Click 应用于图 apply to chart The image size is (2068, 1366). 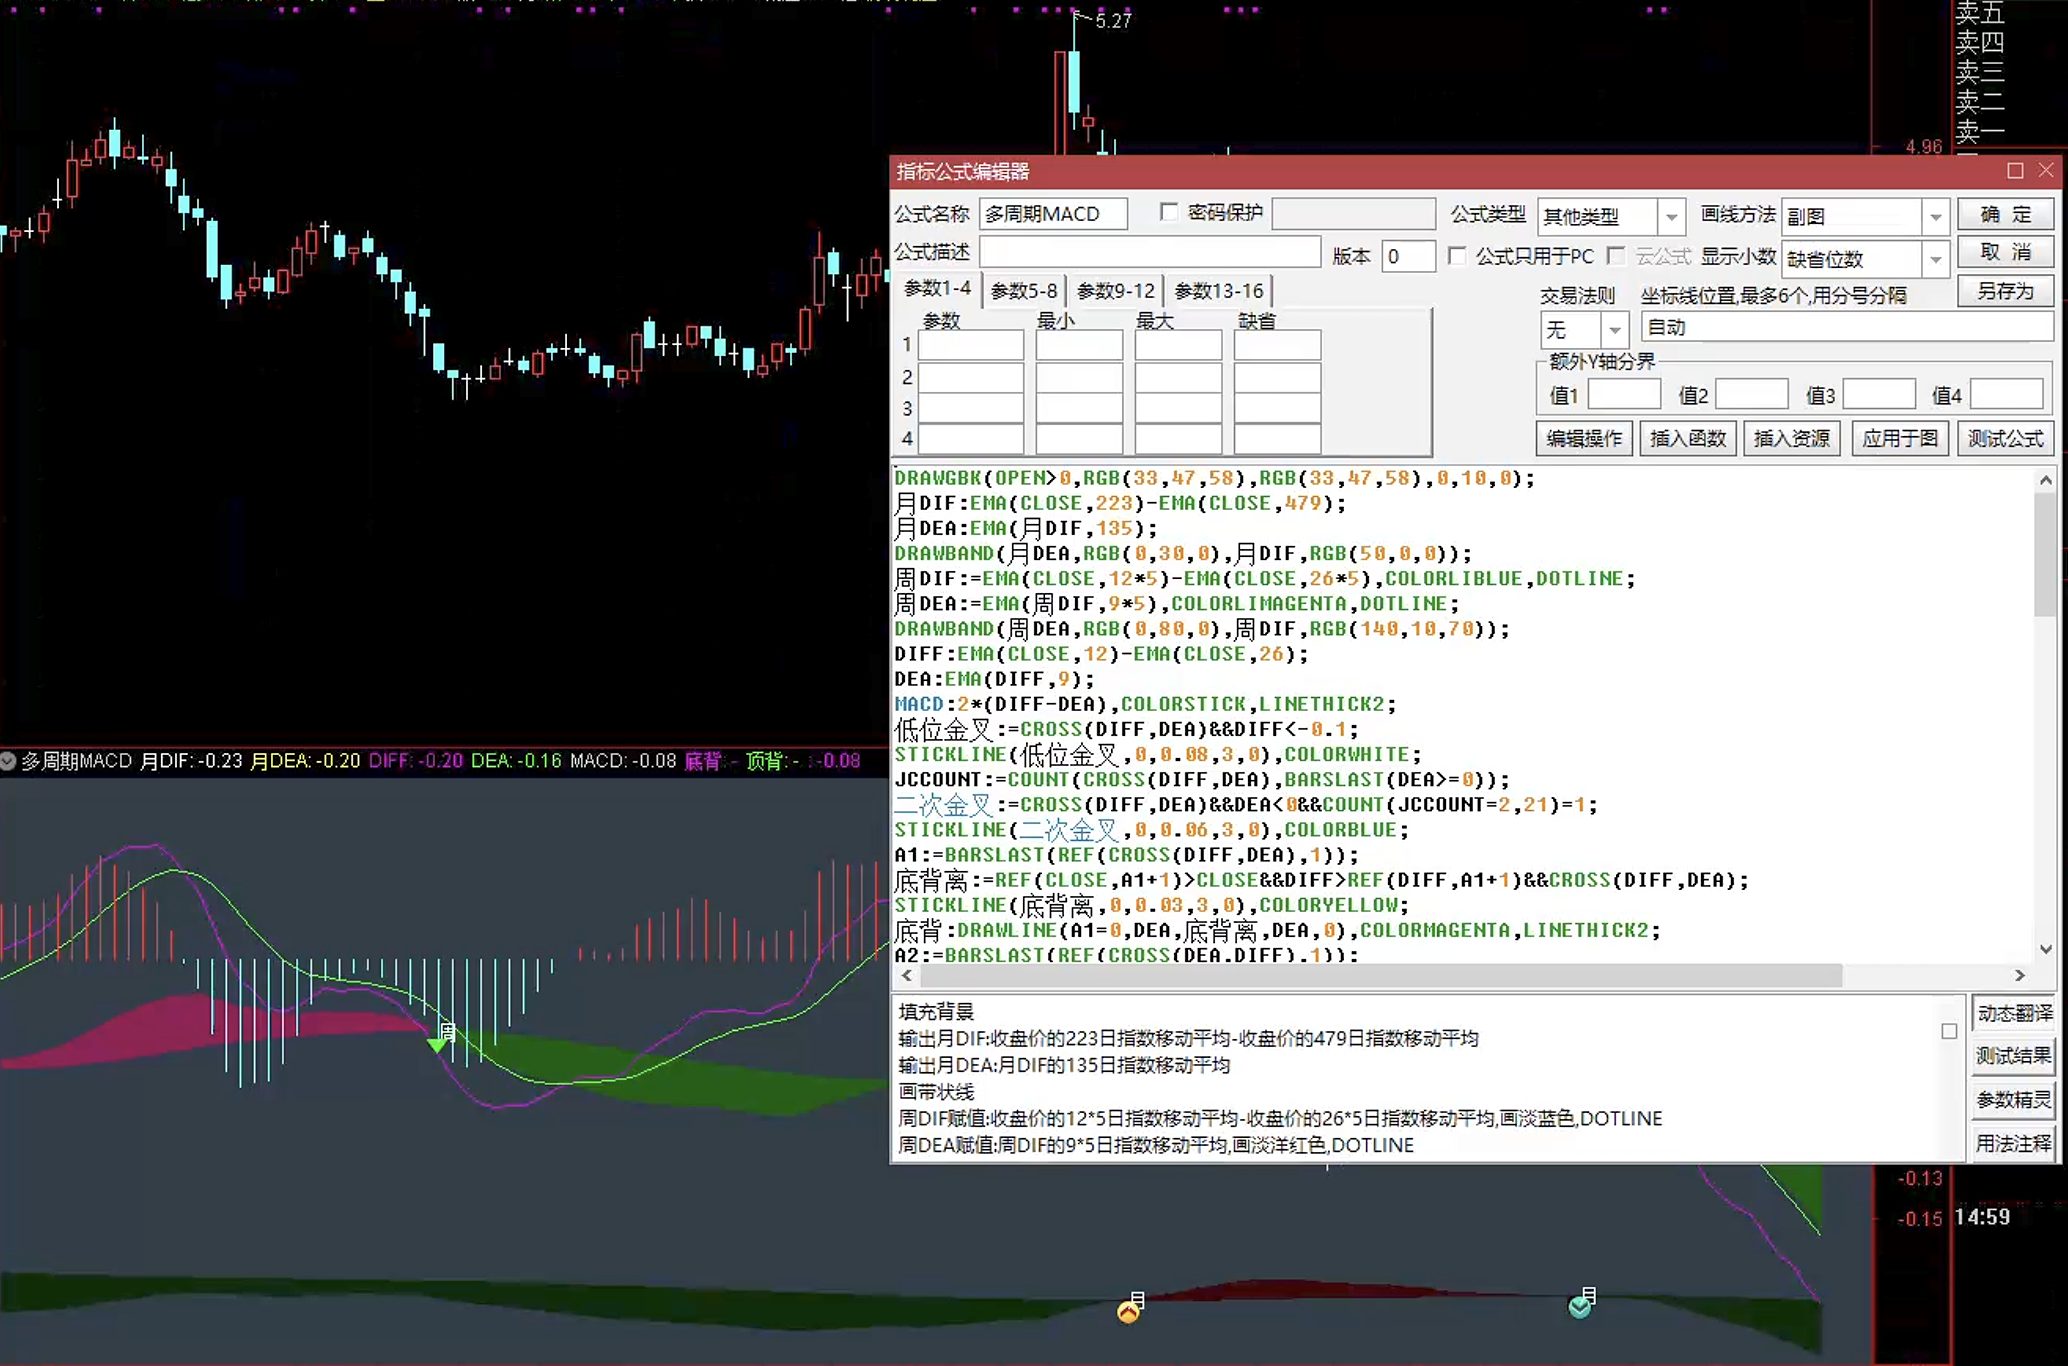1900,438
